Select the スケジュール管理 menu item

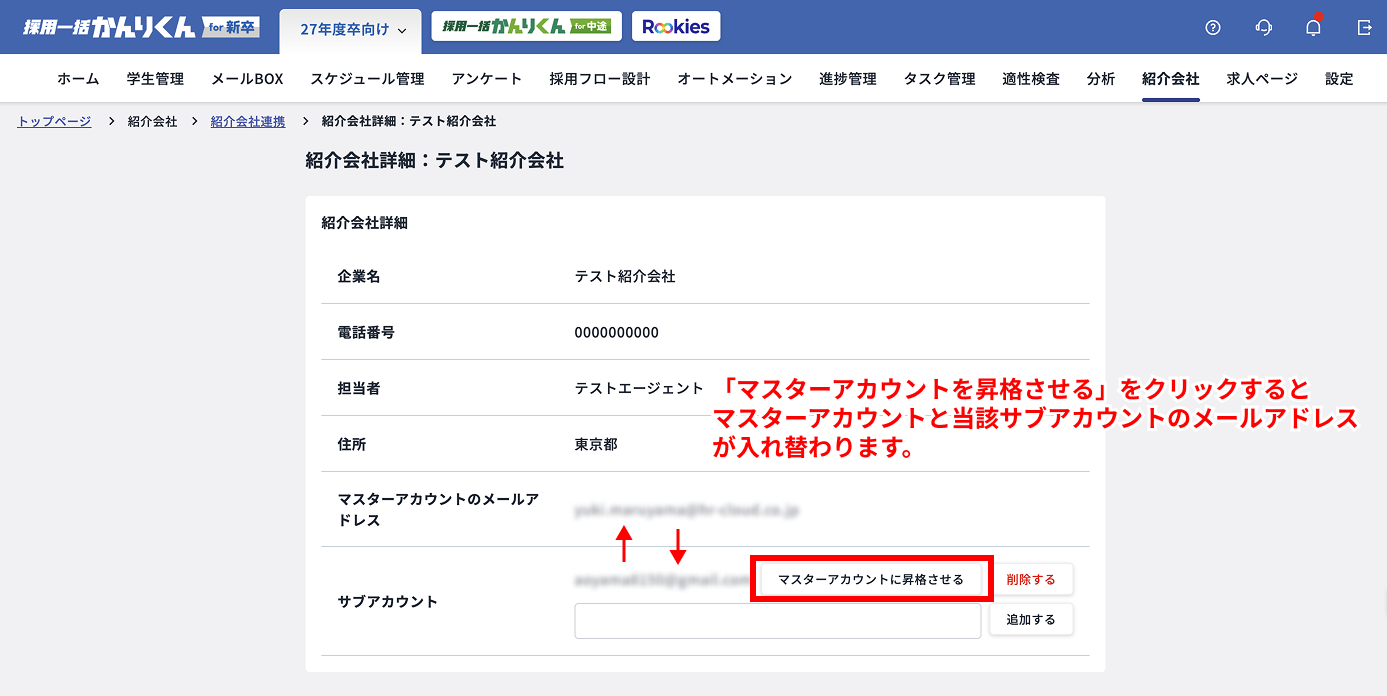click(x=367, y=79)
